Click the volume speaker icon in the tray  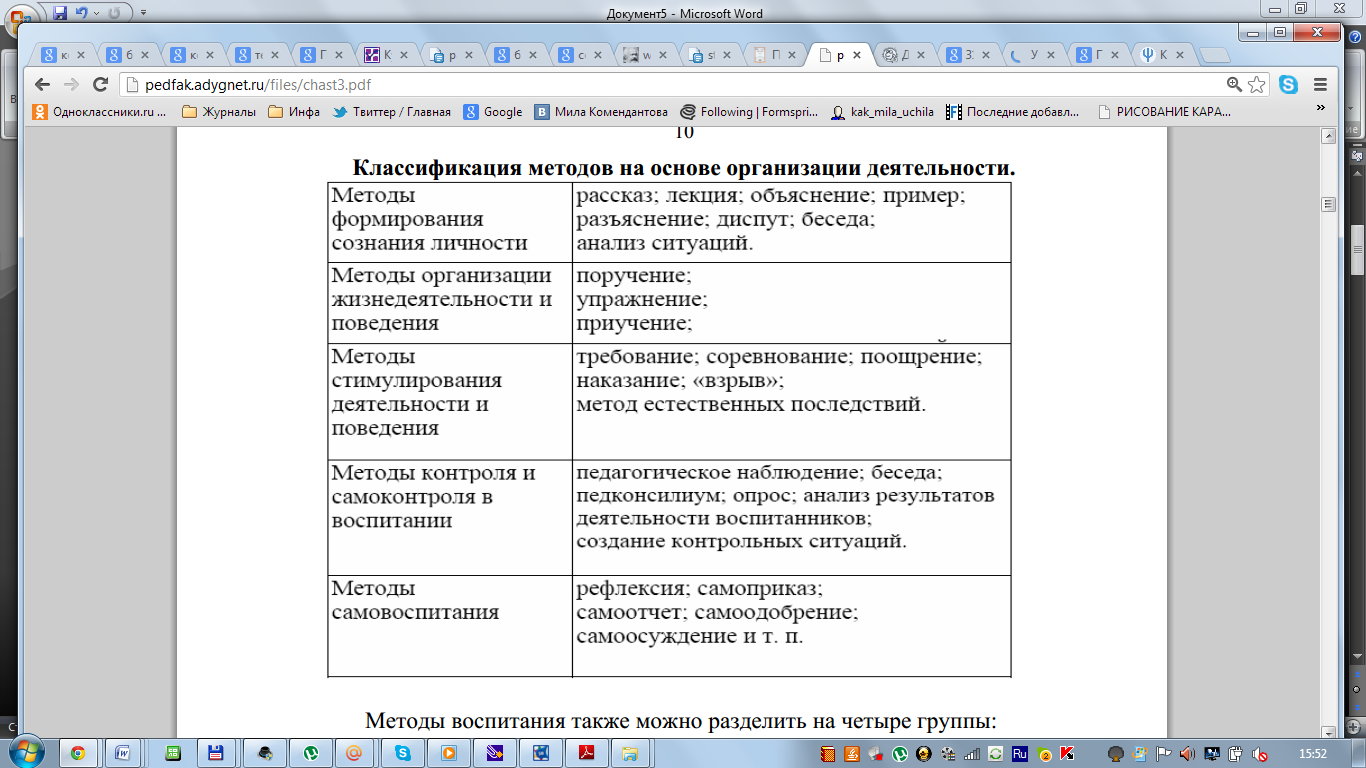click(1187, 752)
